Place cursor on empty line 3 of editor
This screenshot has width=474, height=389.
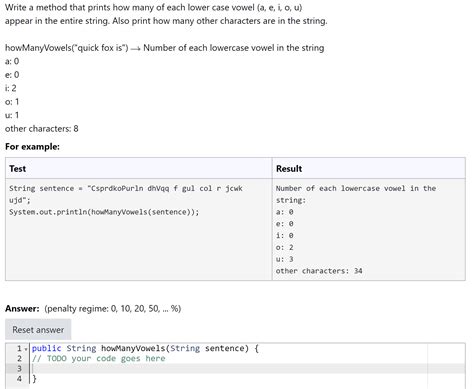(x=247, y=368)
